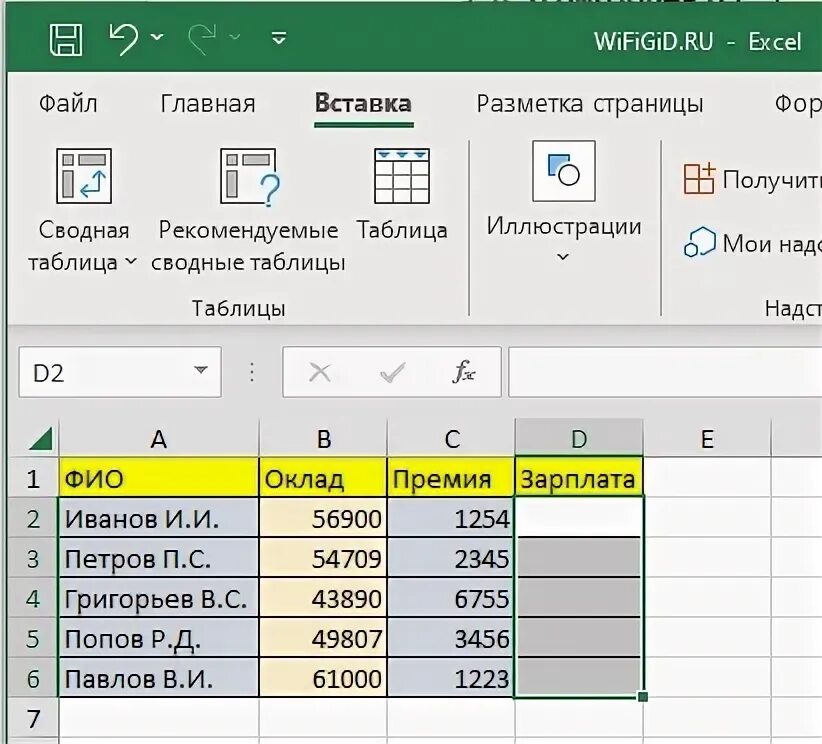Switch to the Главная tab

pos(208,103)
